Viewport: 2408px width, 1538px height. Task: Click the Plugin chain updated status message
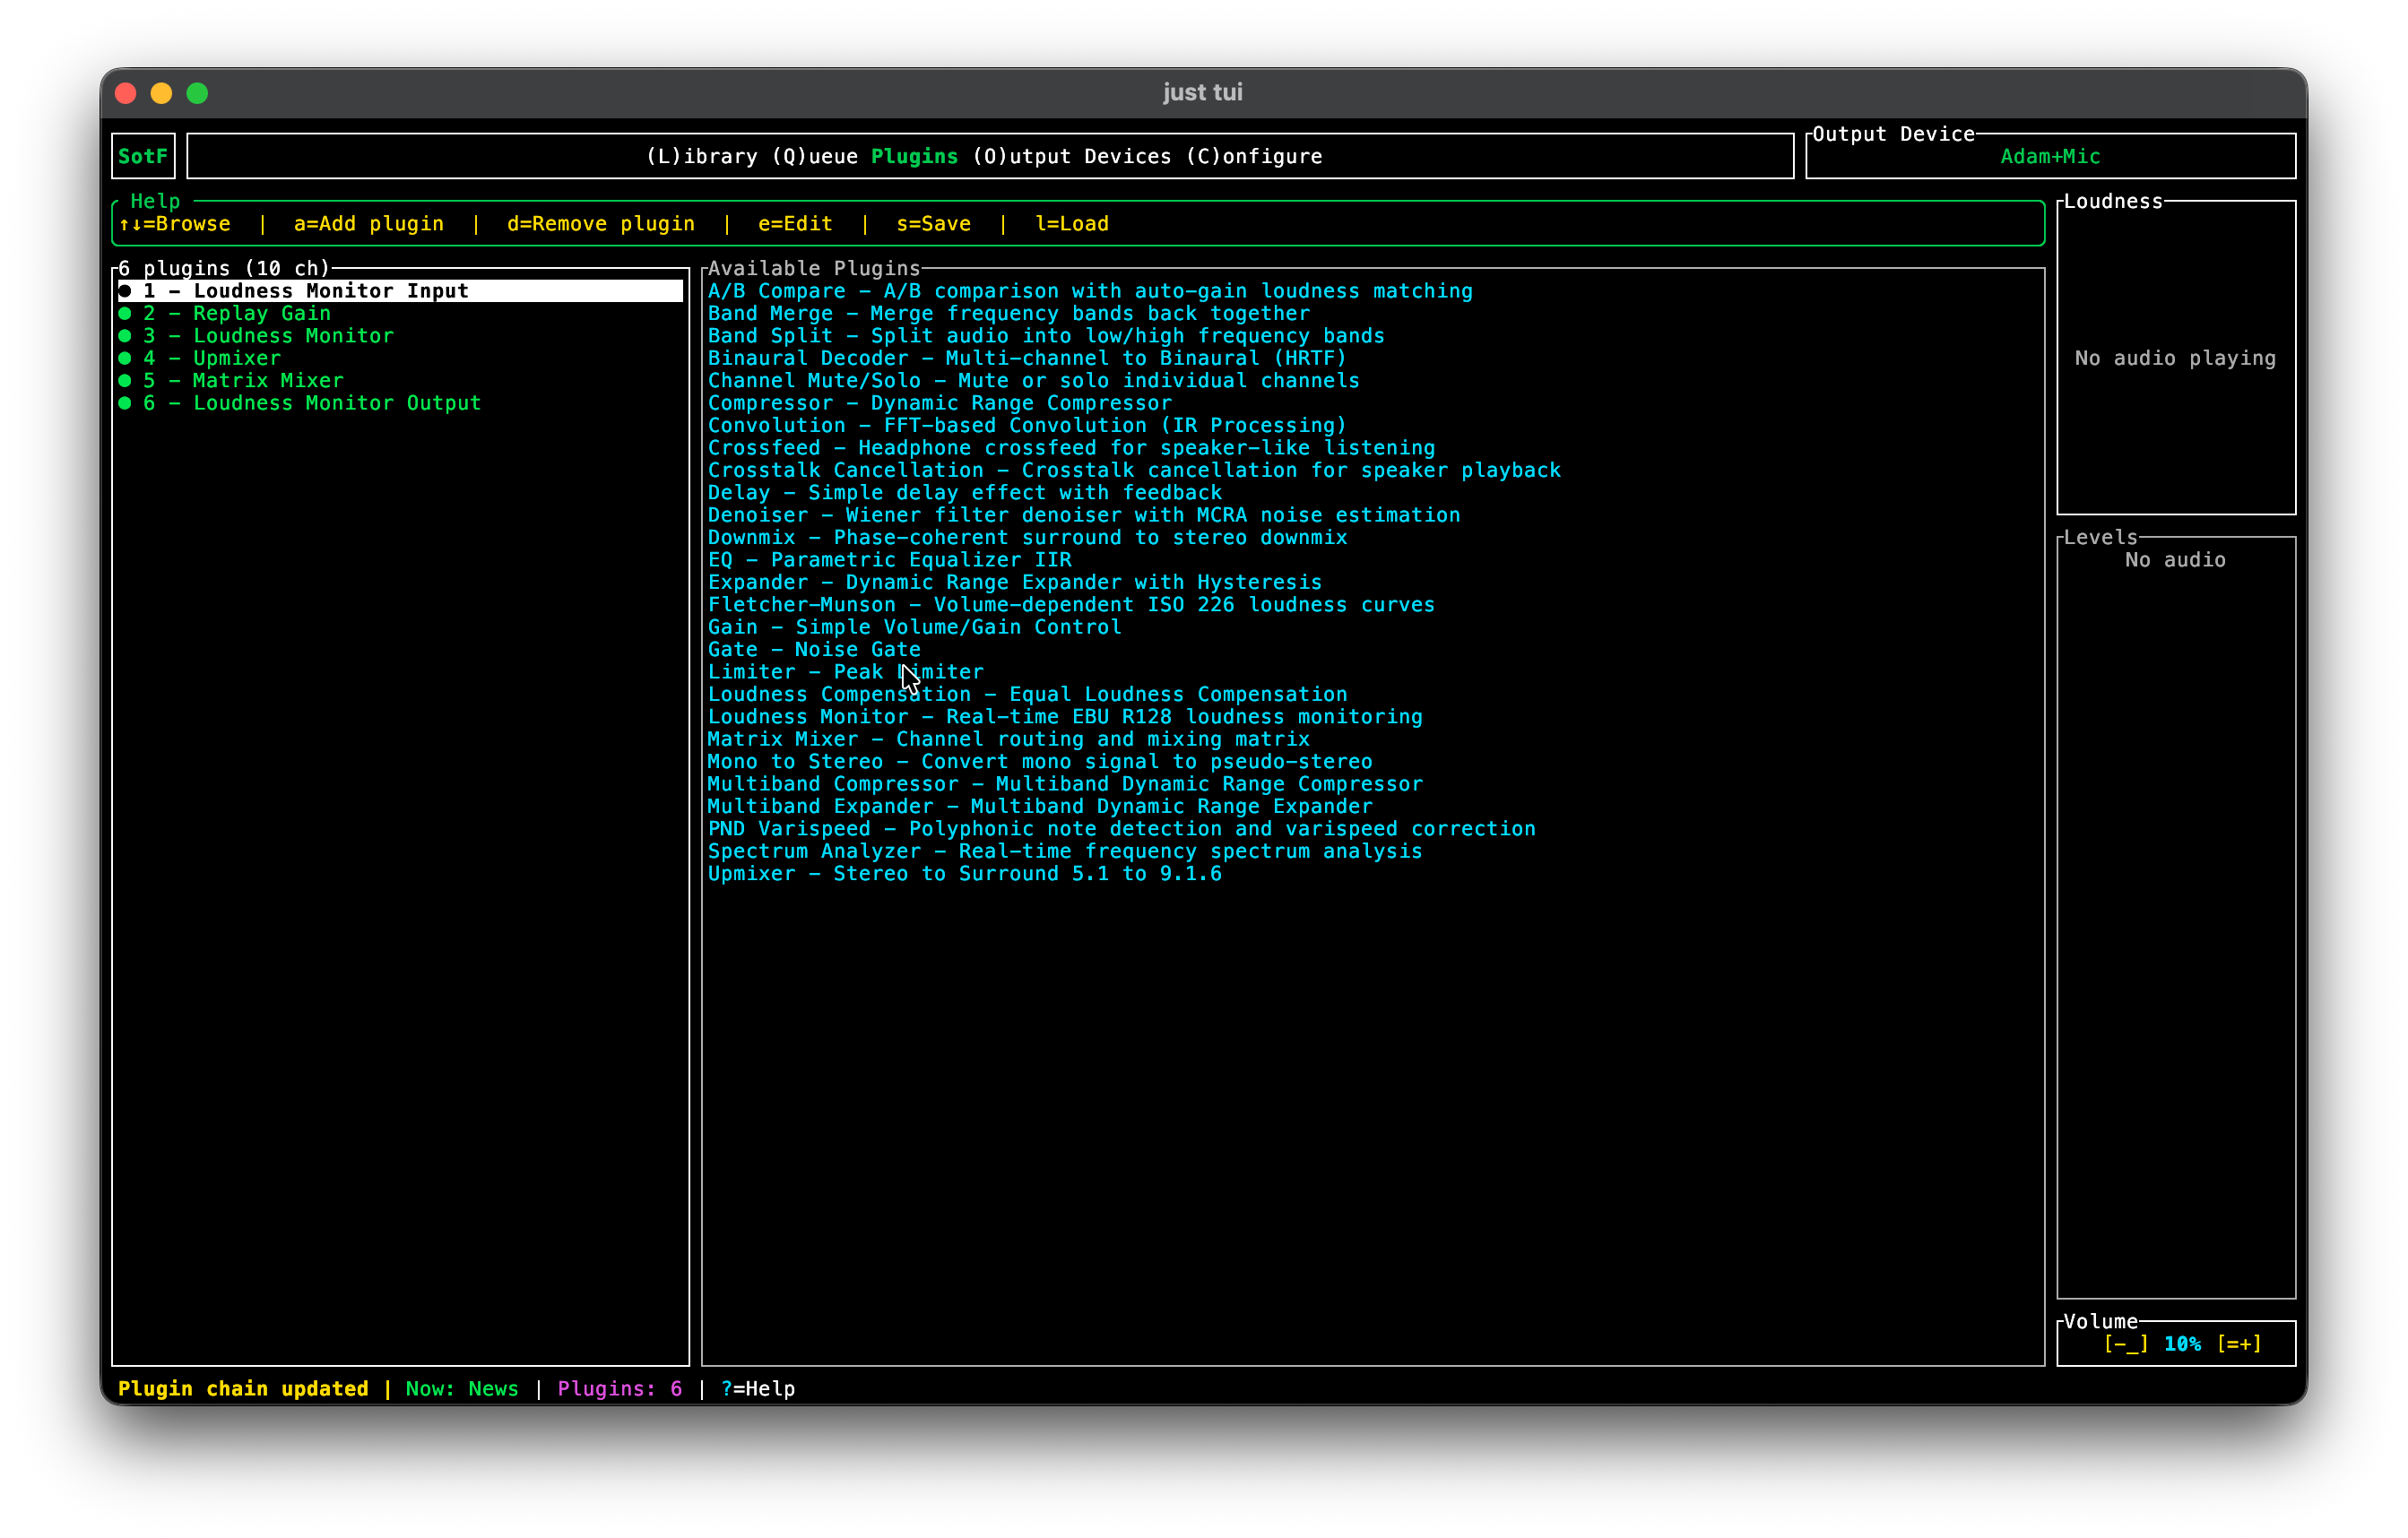point(243,1388)
